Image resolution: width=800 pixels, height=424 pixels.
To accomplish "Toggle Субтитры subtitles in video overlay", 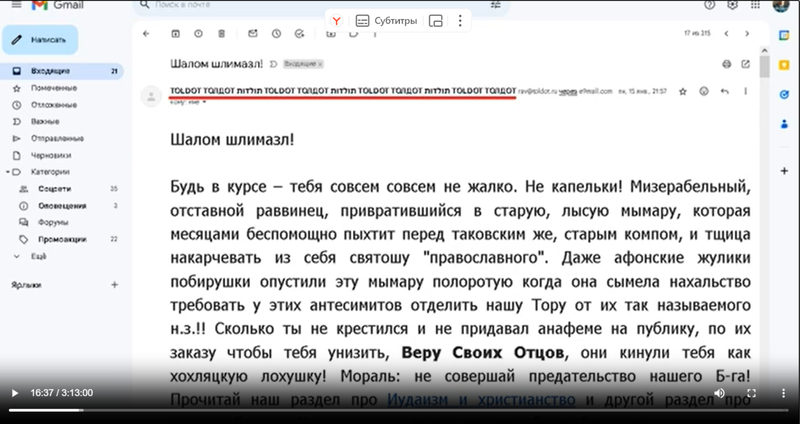I will click(386, 21).
